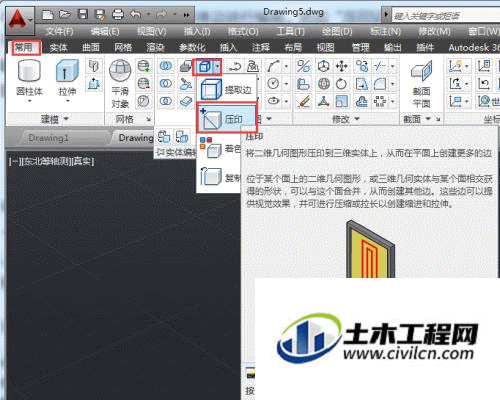The image size is (500, 400).
Task: Open the 文件(F) menu
Action: point(59,32)
